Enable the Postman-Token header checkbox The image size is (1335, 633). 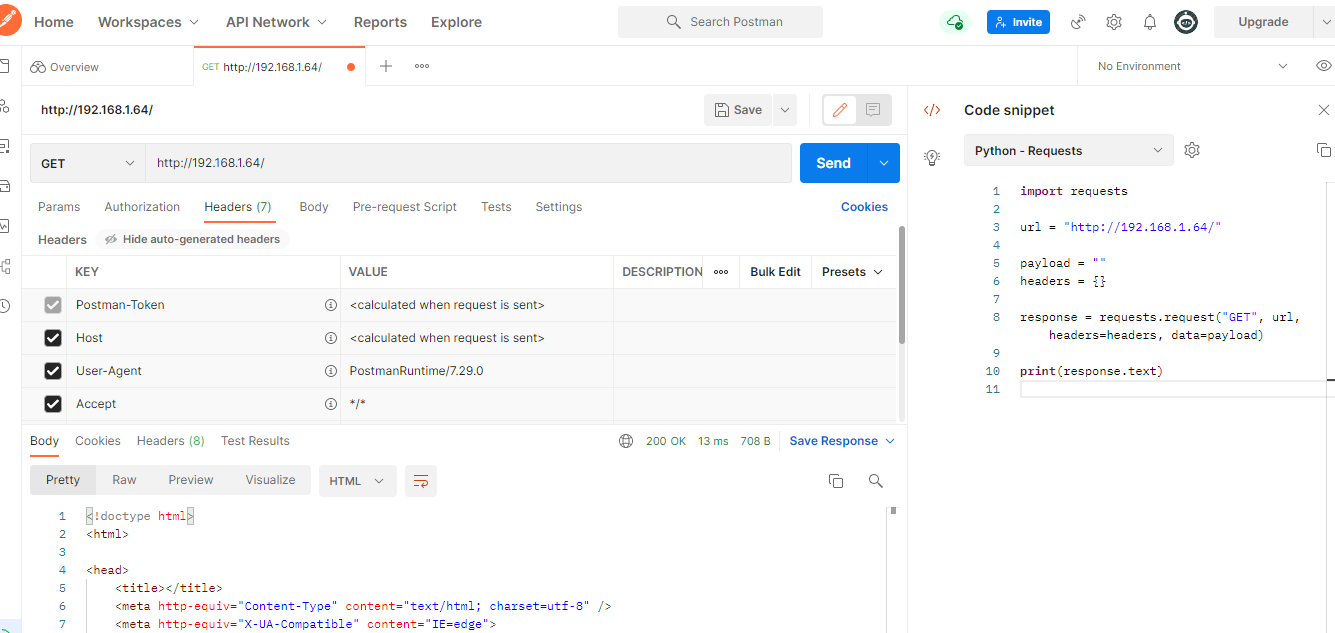point(52,304)
